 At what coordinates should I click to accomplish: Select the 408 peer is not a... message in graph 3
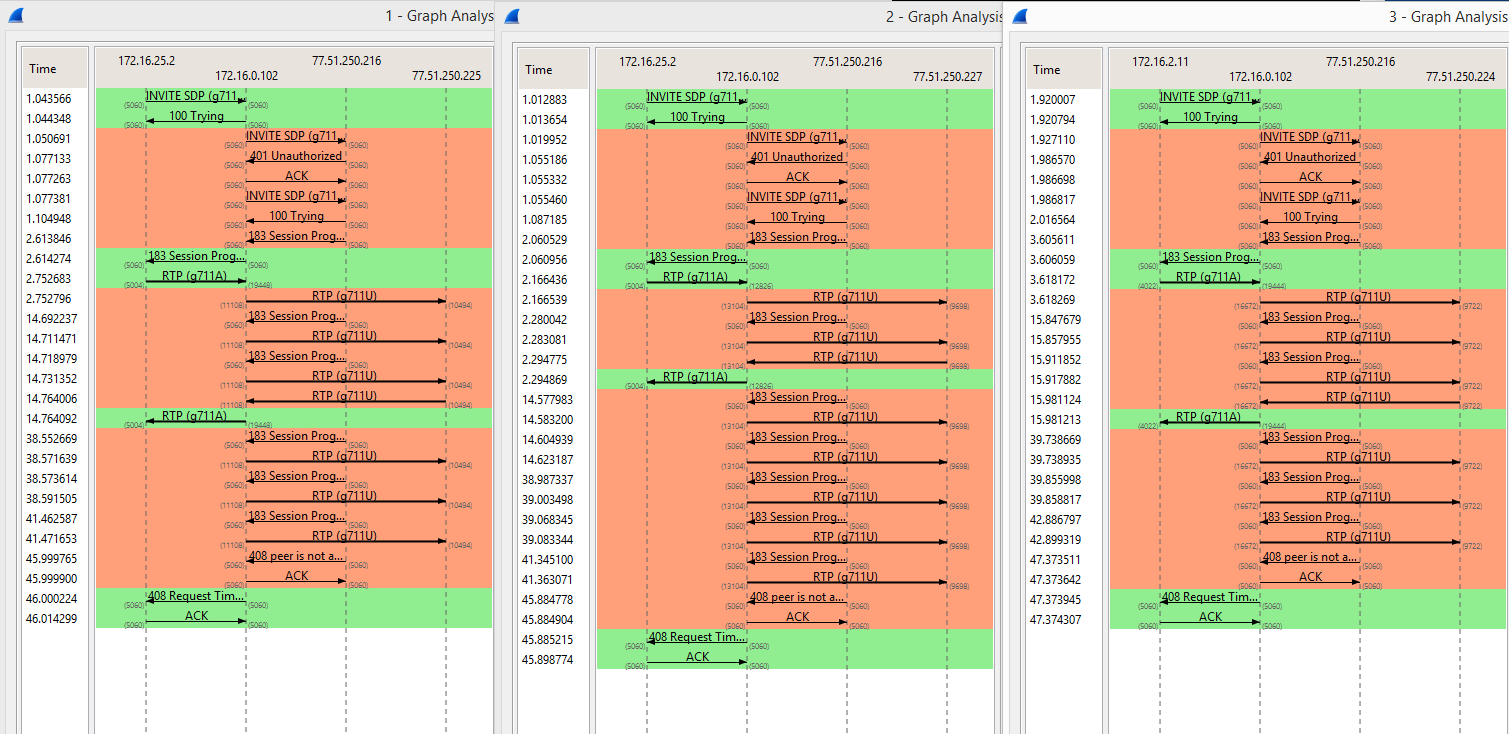pos(1308,557)
